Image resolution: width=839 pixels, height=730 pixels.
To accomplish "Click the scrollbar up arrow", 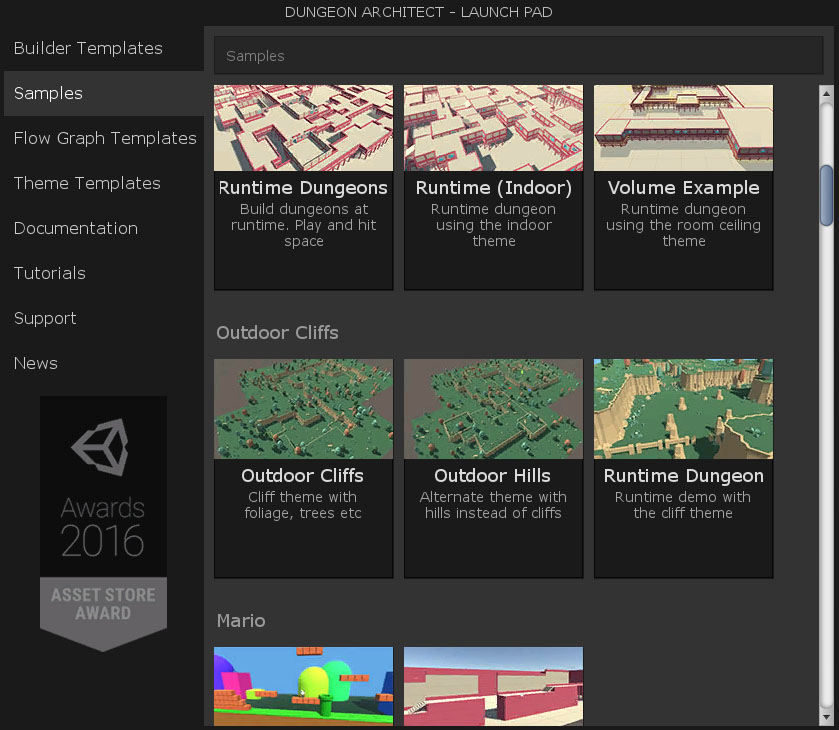I will coord(826,93).
